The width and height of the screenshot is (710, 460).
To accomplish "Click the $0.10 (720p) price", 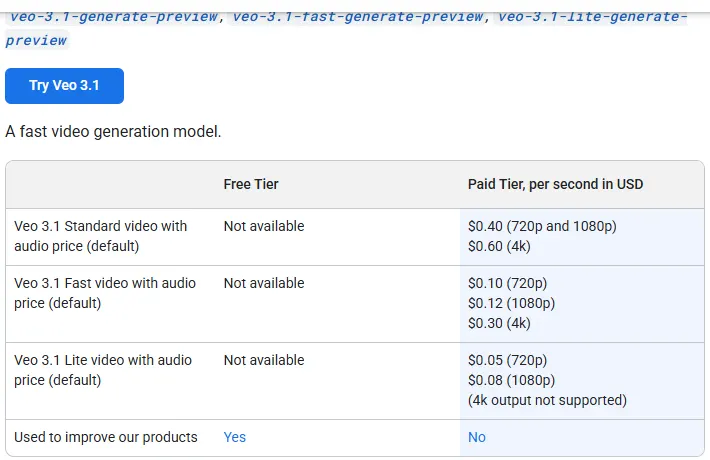I will [x=508, y=283].
